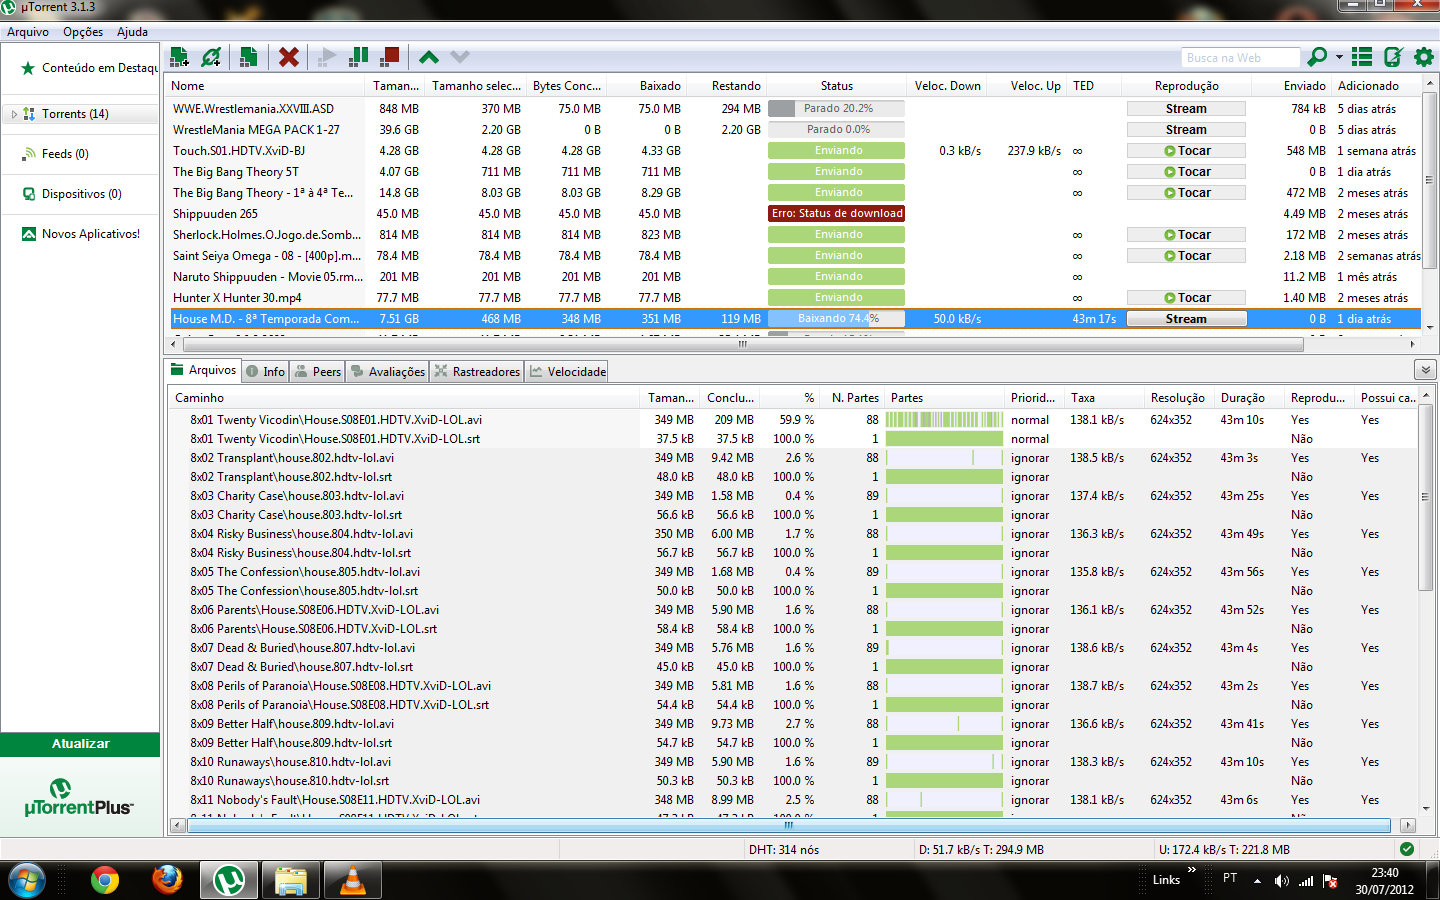Remove selected torrent with red X icon
1440x900 pixels.
tap(289, 57)
